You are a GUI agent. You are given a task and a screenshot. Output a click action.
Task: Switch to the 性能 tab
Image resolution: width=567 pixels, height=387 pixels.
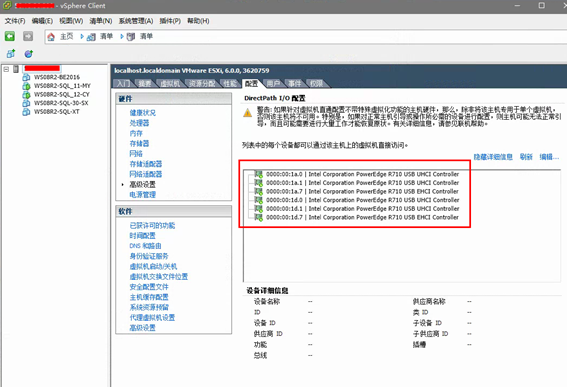click(230, 84)
